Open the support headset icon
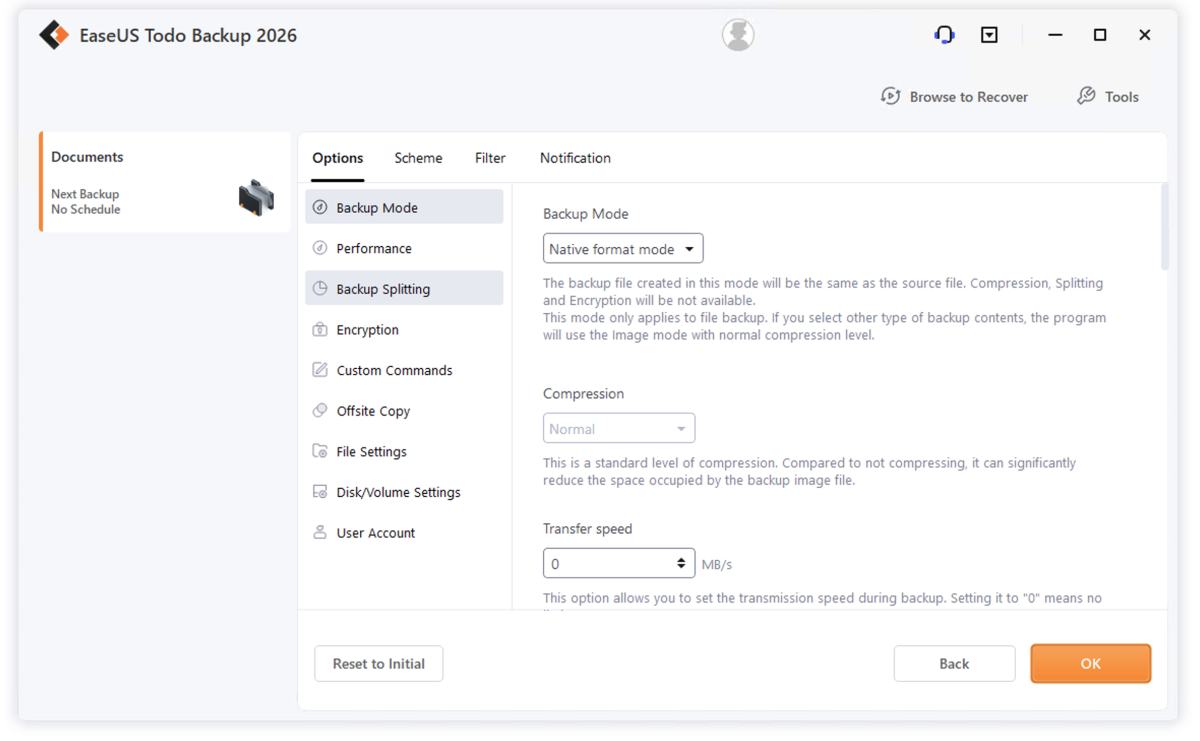1200x741 pixels. [x=944, y=35]
